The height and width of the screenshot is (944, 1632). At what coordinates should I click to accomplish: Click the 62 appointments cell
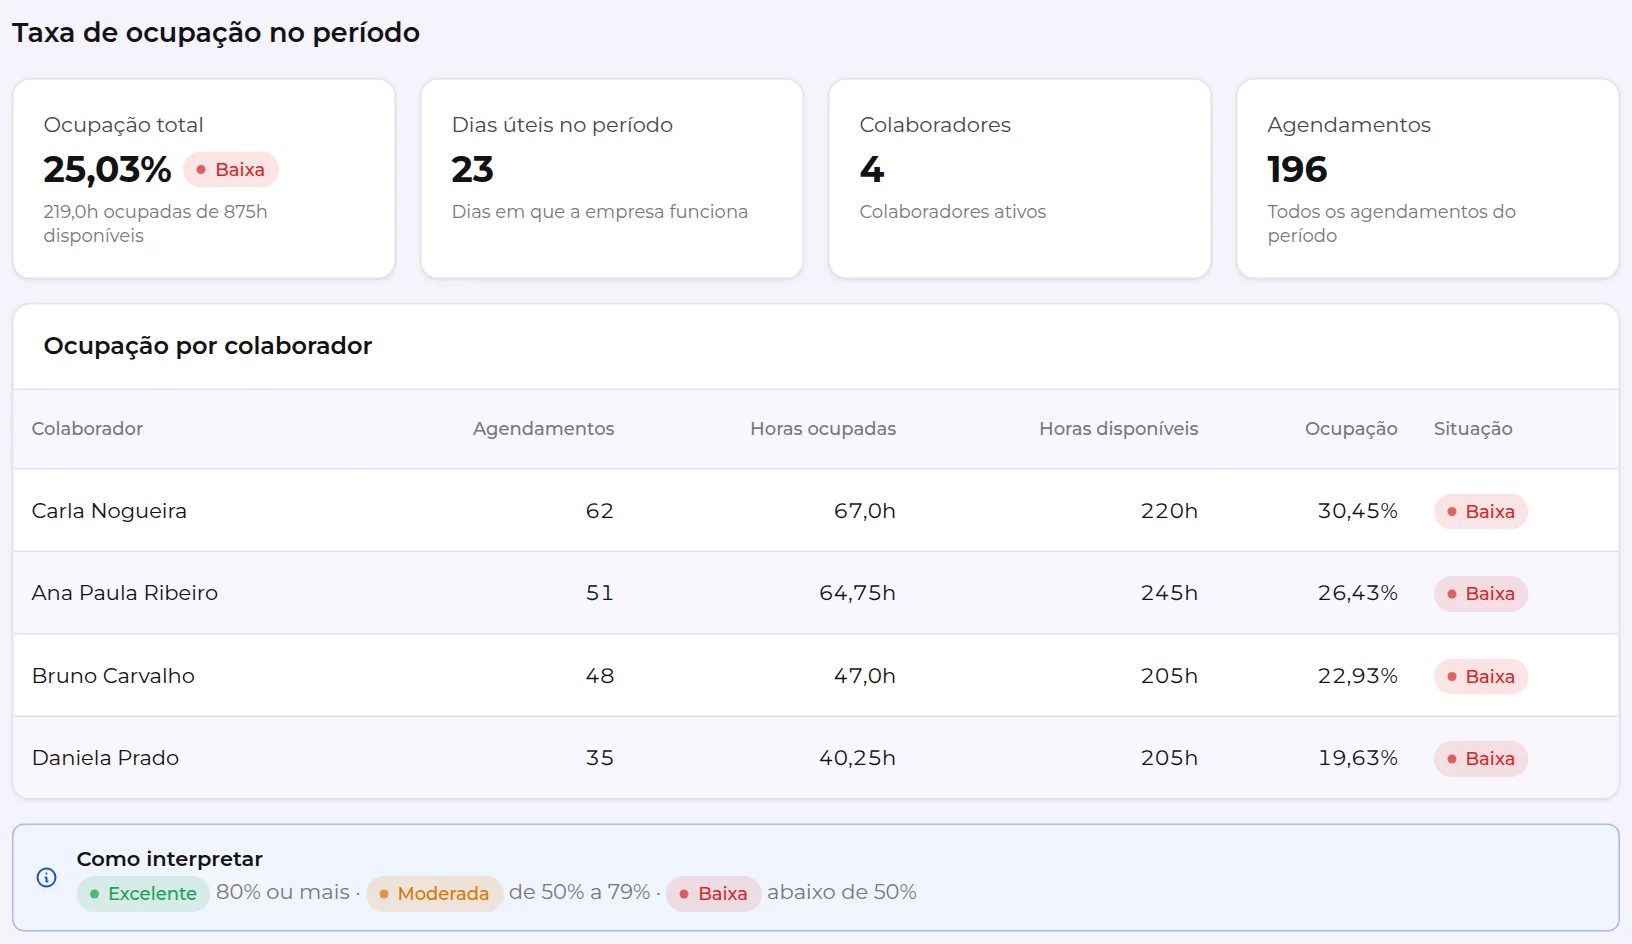click(x=600, y=511)
